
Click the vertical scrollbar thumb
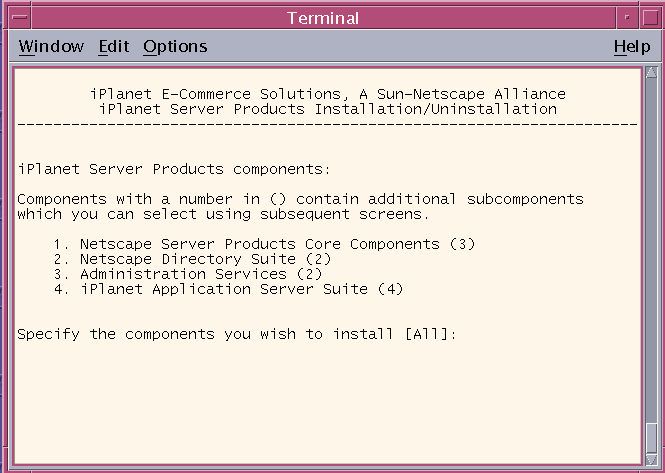[651, 438]
